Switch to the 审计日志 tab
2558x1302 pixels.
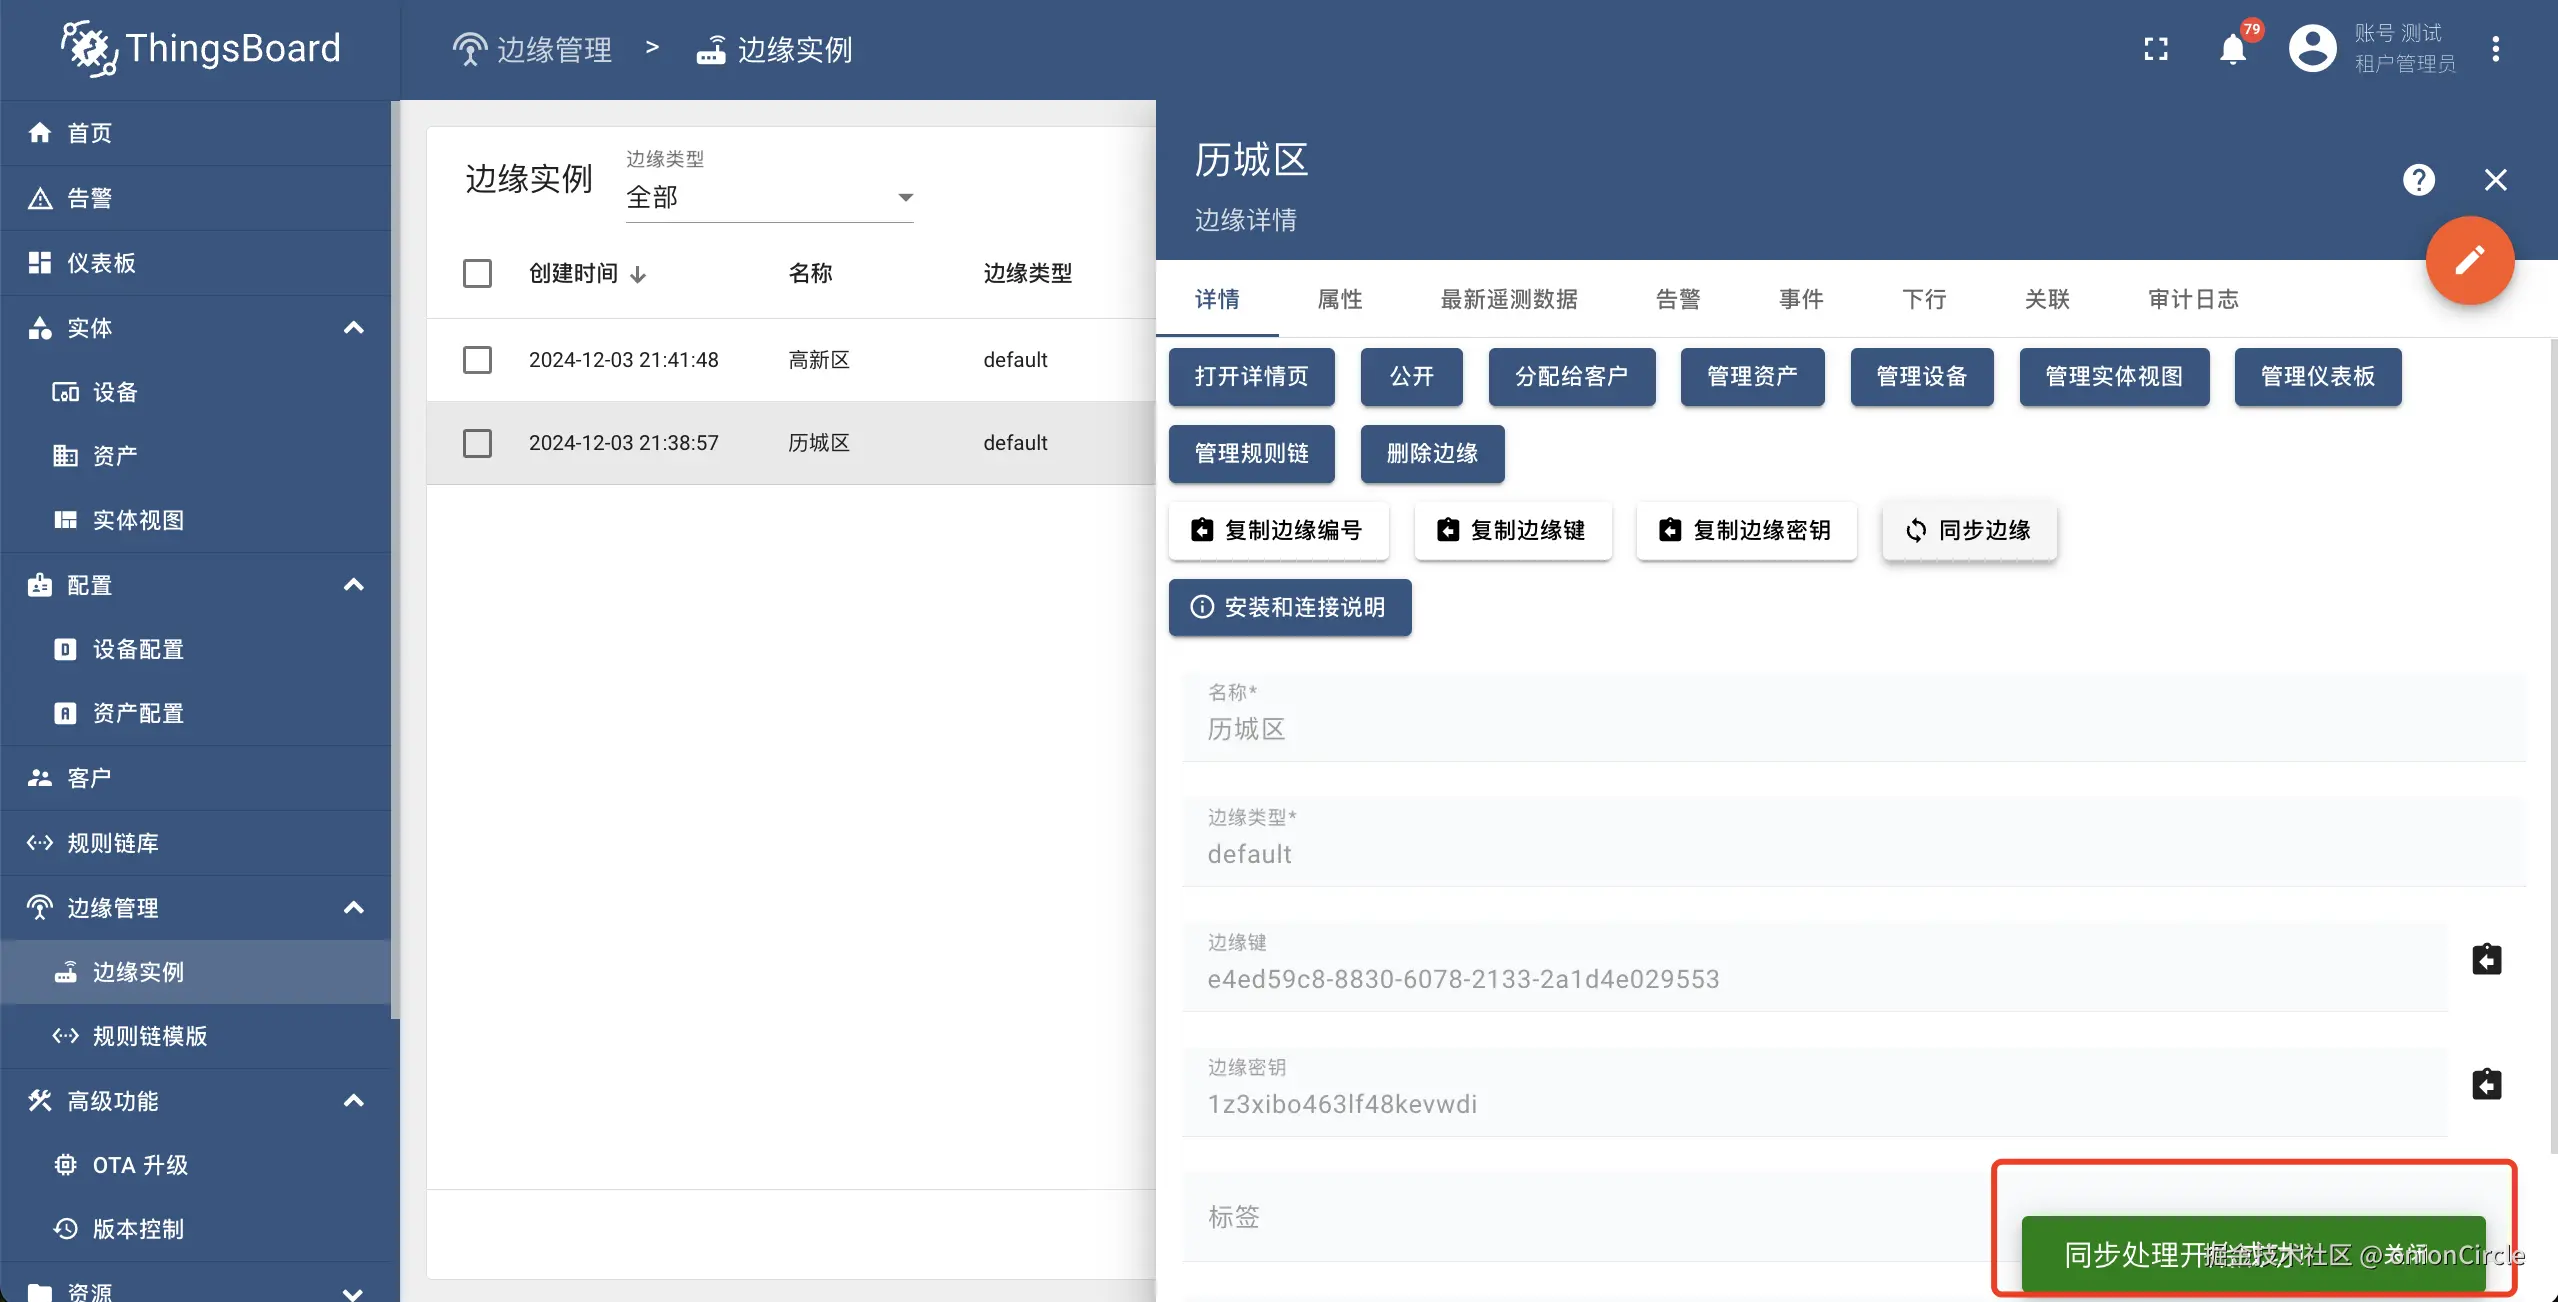point(2193,299)
